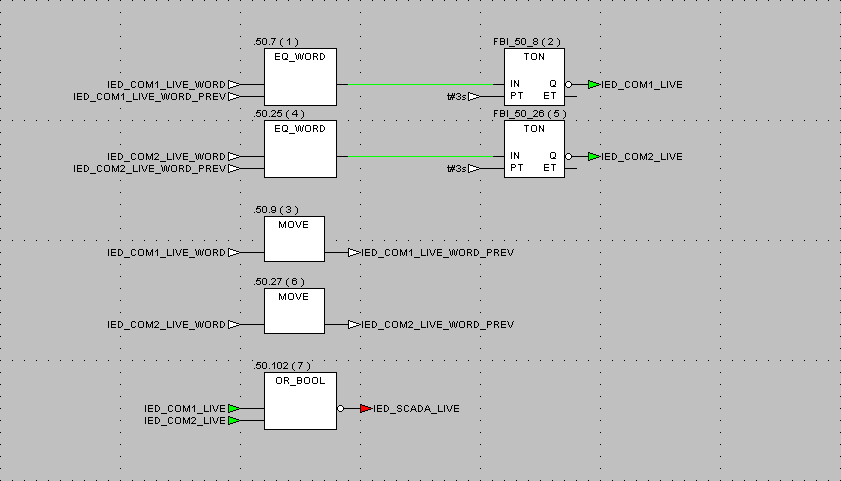Screen dimensions: 841x481
Task: Select the MOVE block .50.27
Action: pyautogui.click(x=294, y=311)
